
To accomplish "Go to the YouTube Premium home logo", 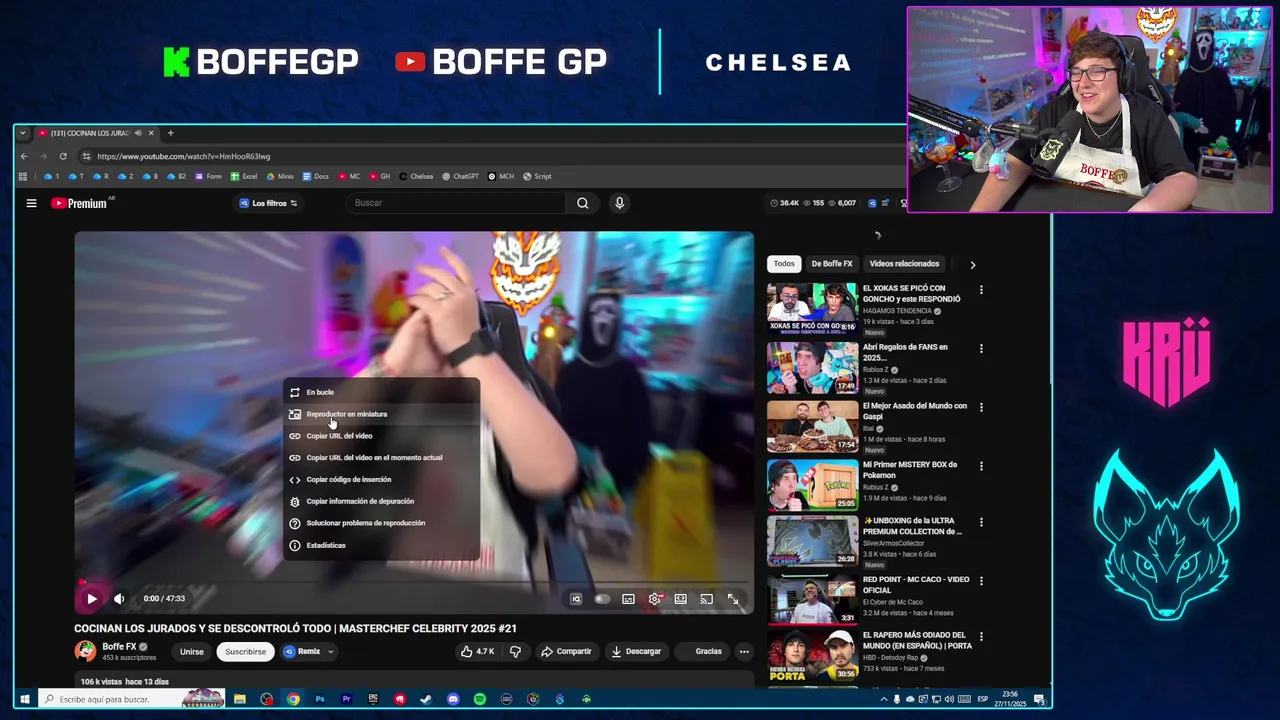I will (79, 203).
